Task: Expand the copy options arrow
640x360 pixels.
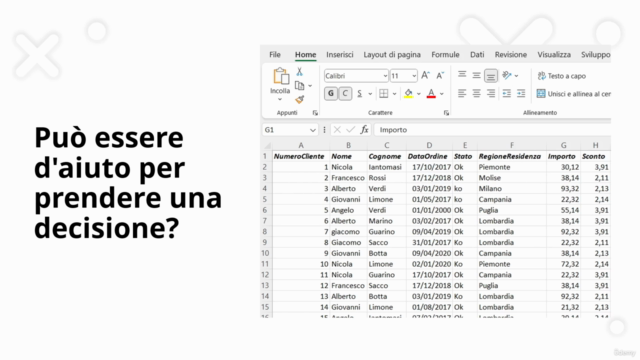Action: pyautogui.click(x=310, y=86)
